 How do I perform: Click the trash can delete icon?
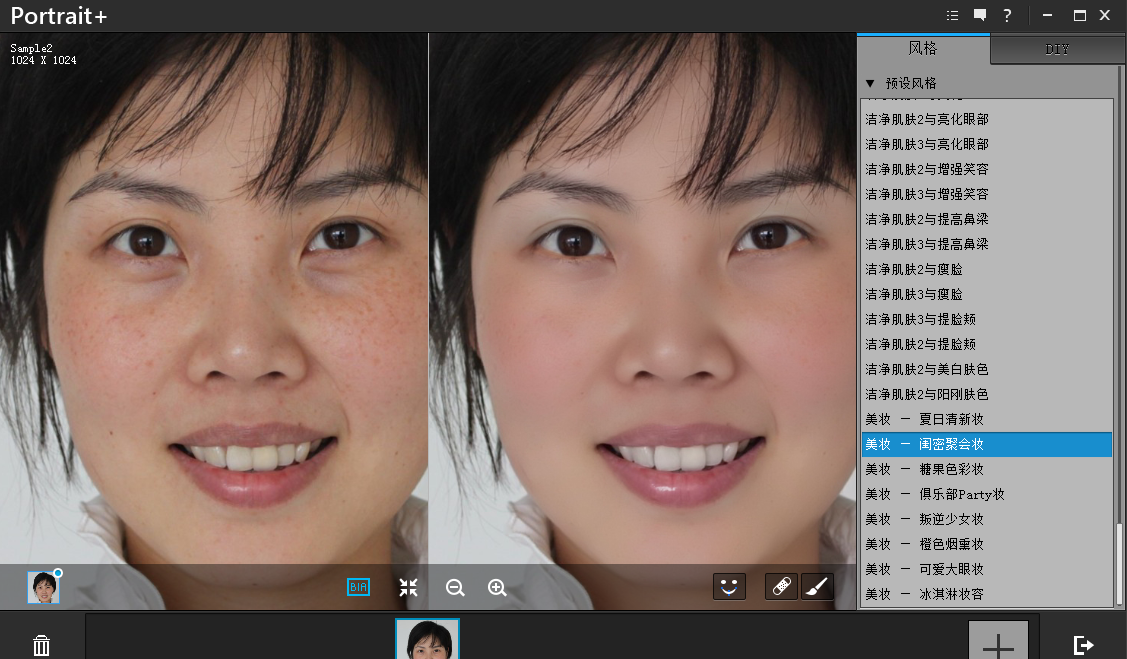[41, 645]
